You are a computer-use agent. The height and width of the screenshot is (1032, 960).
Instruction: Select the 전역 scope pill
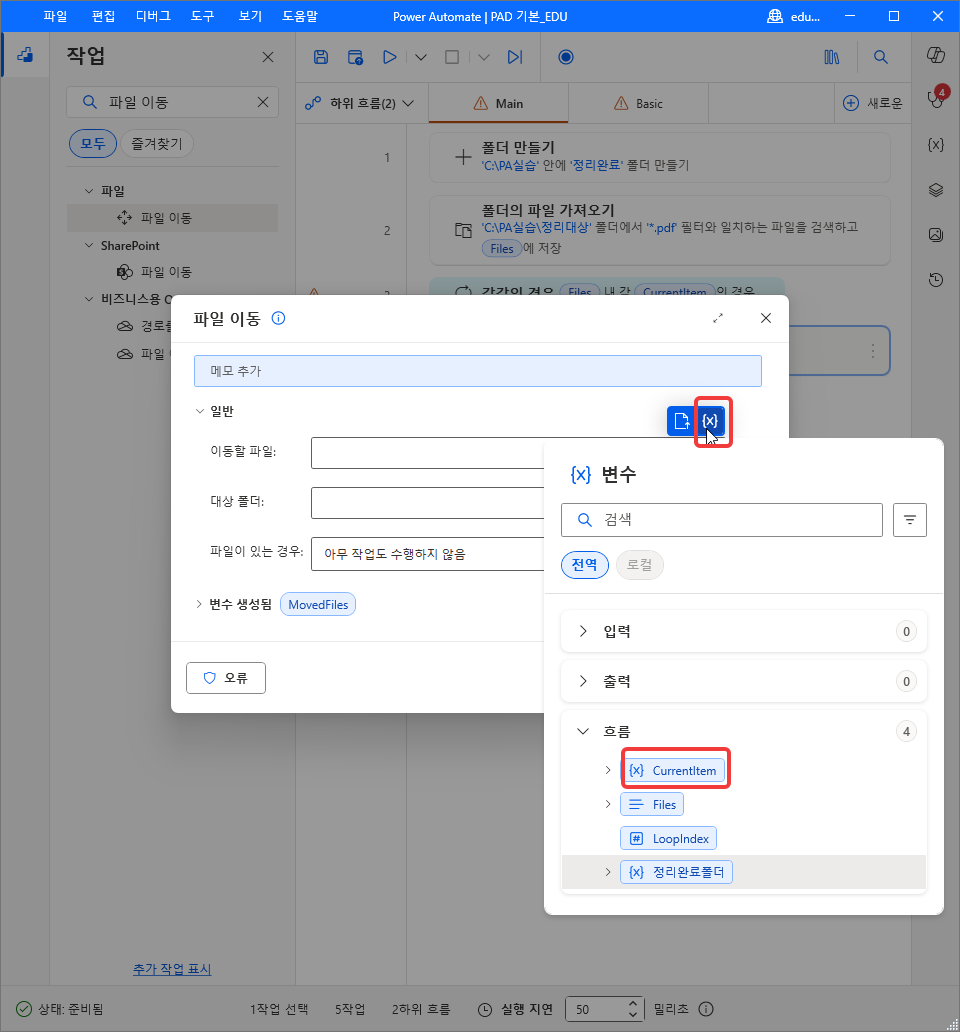584,565
